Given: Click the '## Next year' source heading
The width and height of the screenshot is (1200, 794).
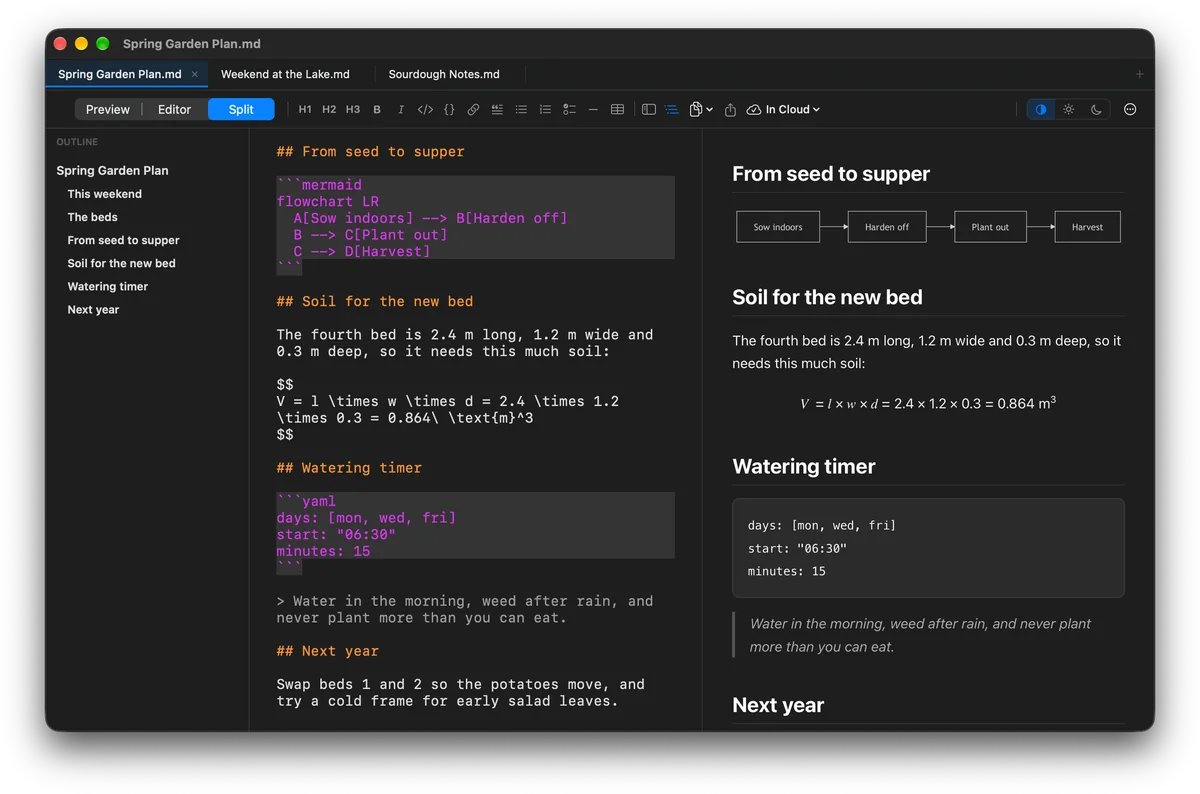Looking at the screenshot, I should coord(327,651).
